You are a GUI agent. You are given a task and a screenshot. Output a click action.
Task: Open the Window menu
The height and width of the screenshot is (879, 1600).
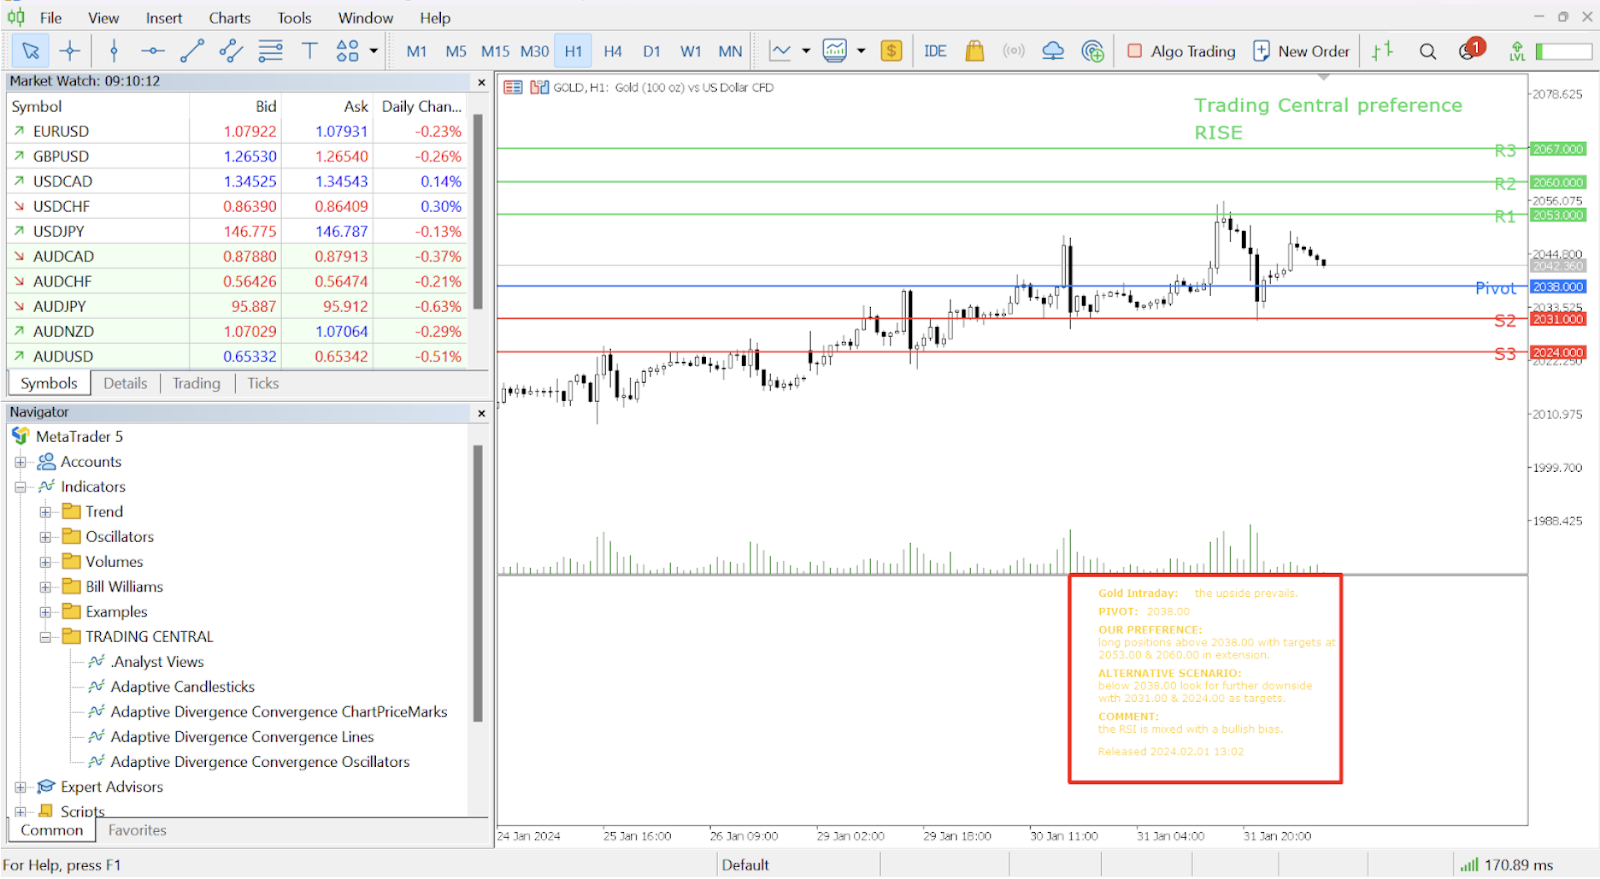(365, 17)
